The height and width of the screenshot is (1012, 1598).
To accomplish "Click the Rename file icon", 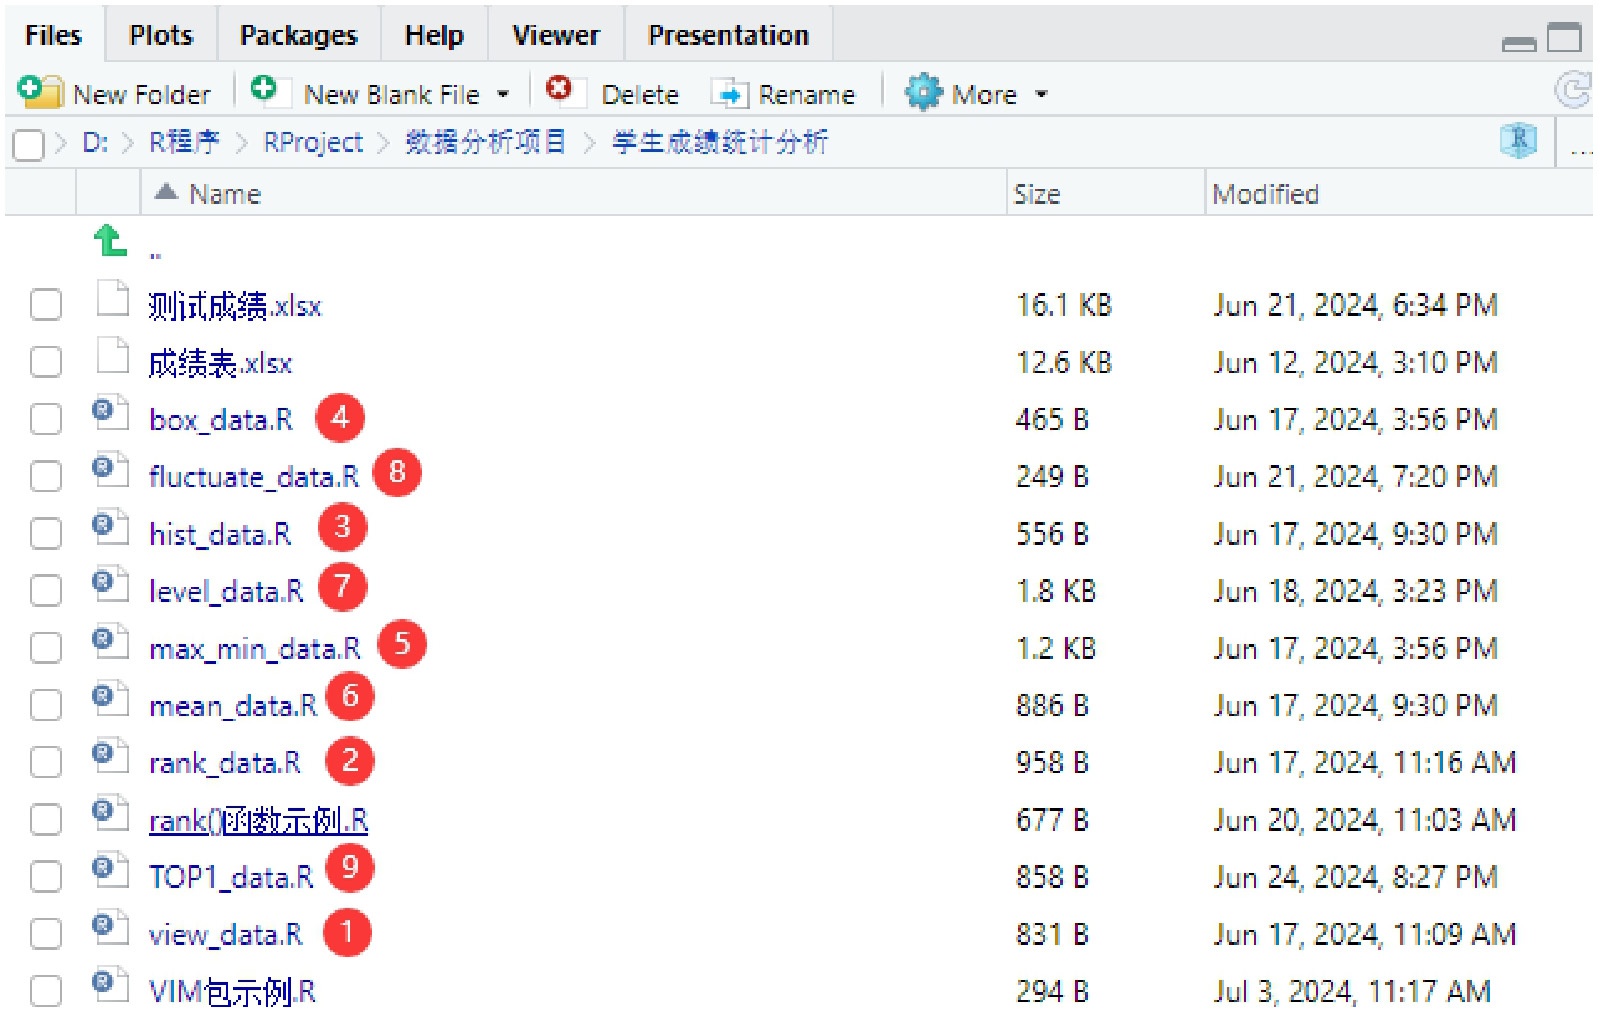I will (729, 94).
